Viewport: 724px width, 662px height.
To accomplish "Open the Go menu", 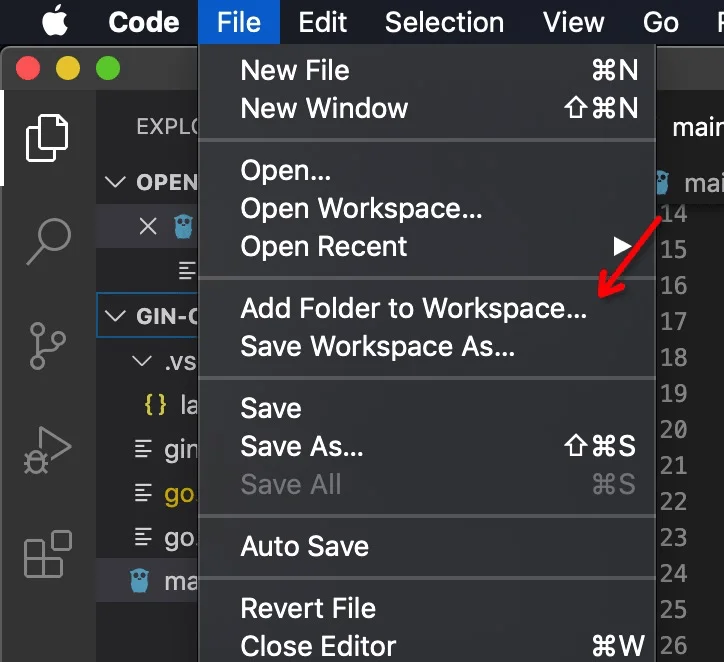I will coord(661,22).
